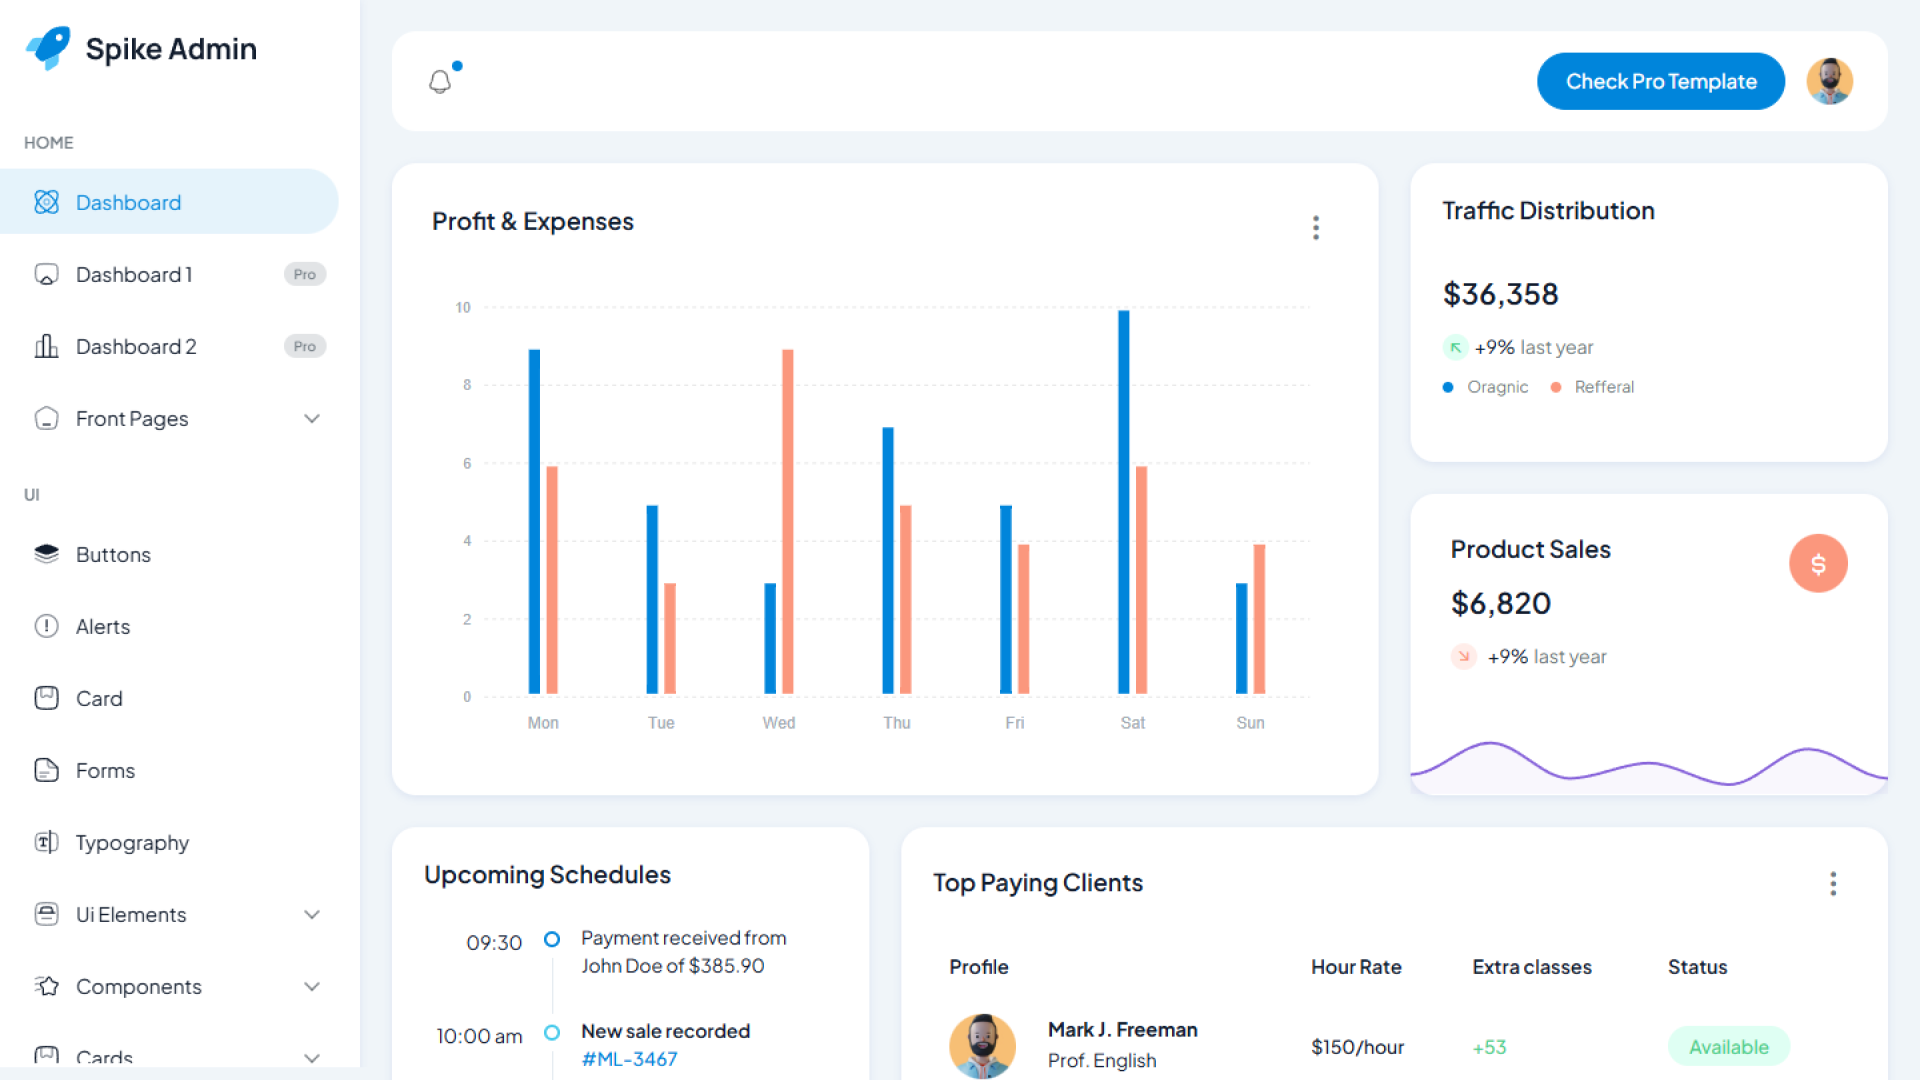Open Dashboard 1 from the sidebar
1920x1080 pixels.
(133, 274)
